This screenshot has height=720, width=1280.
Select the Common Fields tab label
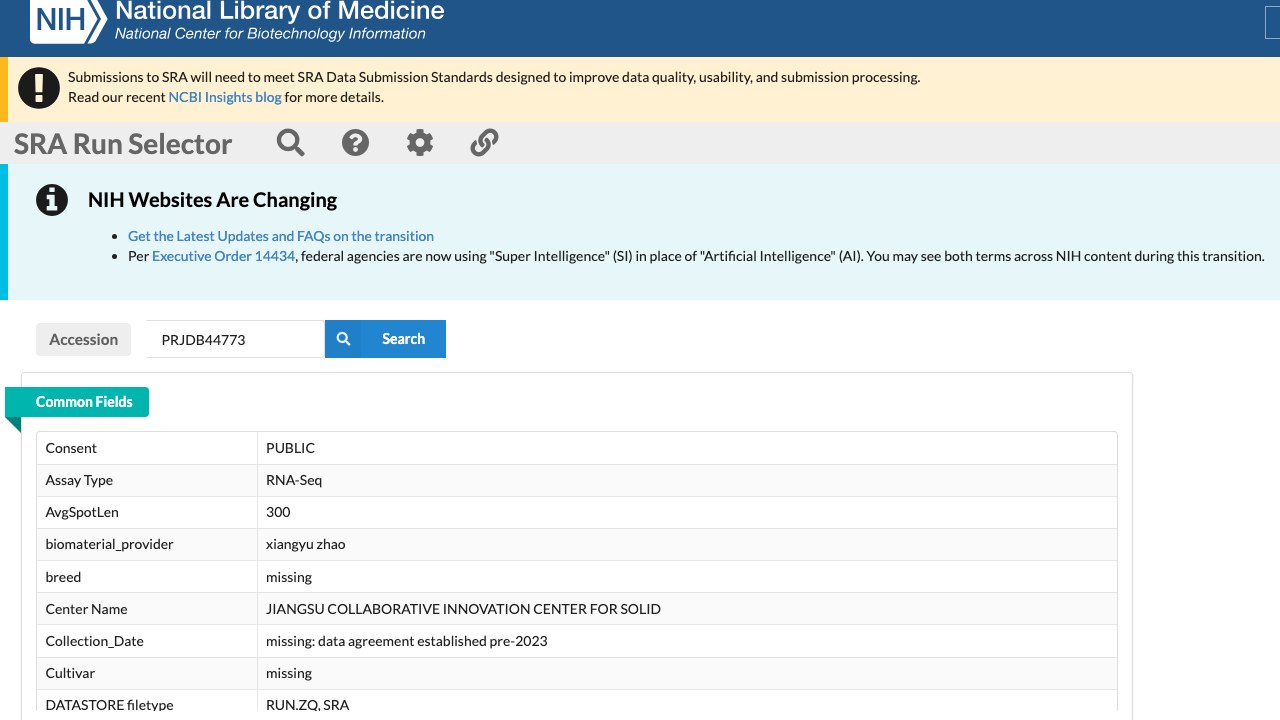pos(84,402)
